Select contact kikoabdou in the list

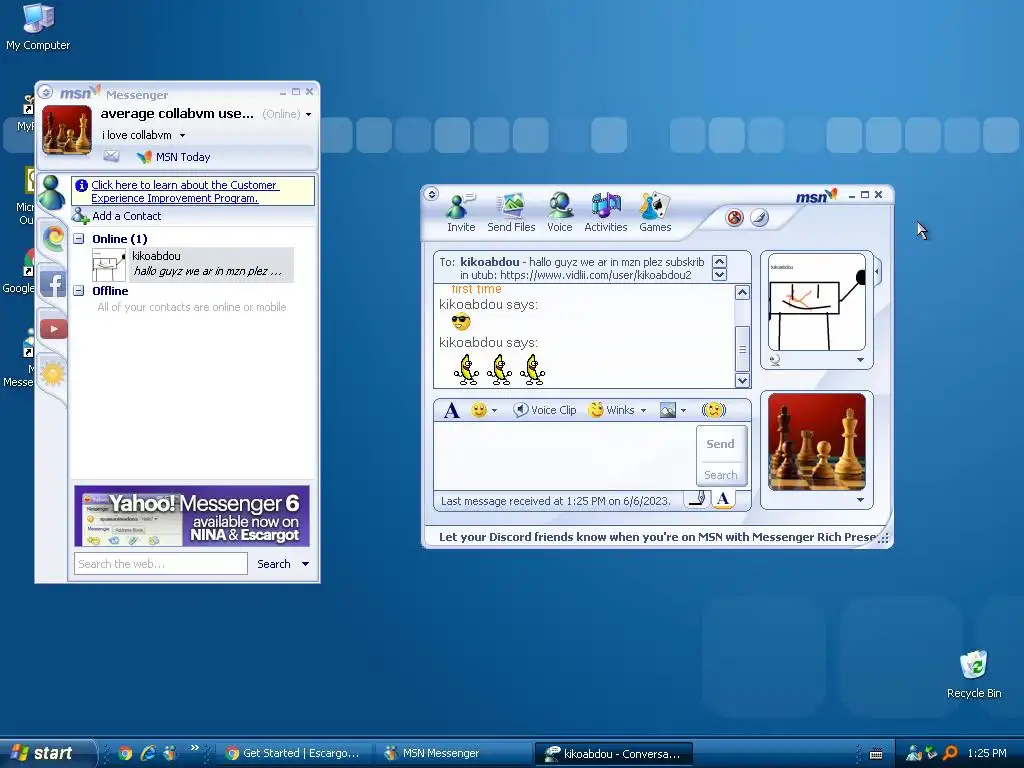tap(193, 264)
